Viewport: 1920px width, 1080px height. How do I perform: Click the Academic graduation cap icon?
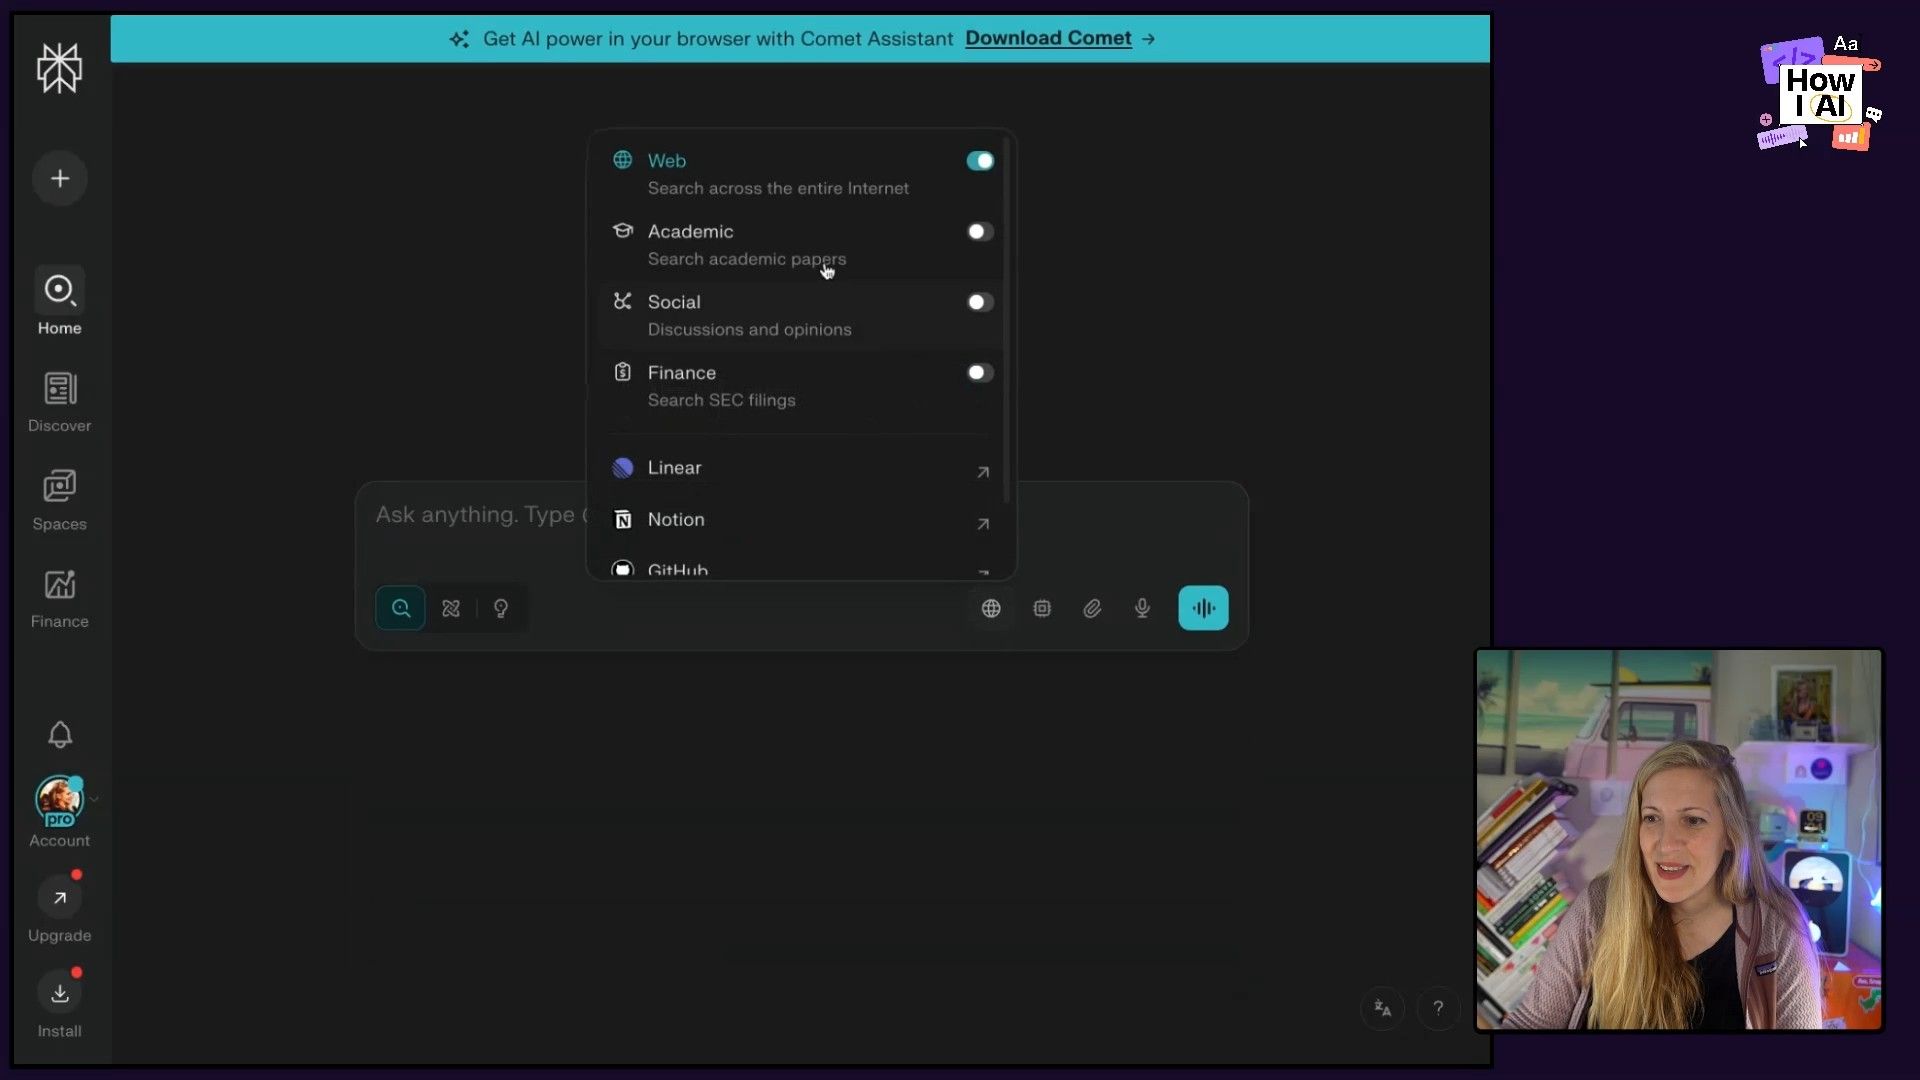(623, 231)
